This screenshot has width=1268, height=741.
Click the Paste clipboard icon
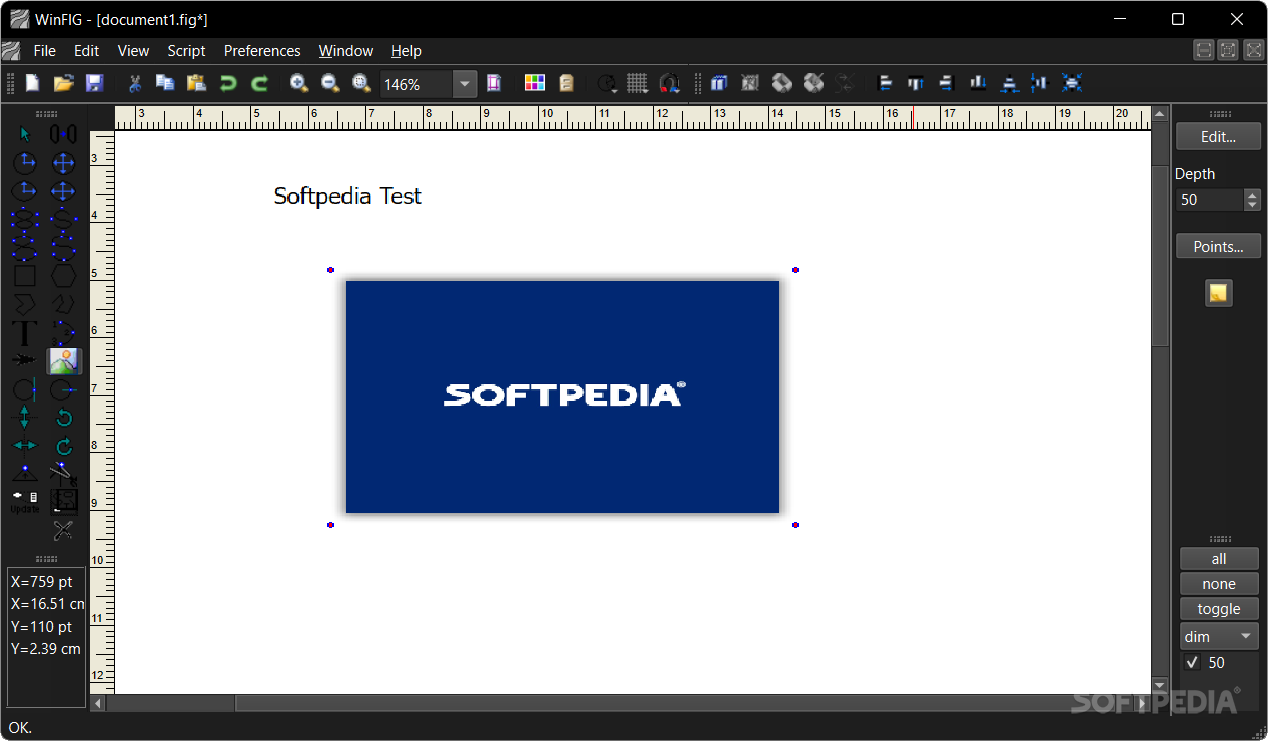(x=196, y=84)
